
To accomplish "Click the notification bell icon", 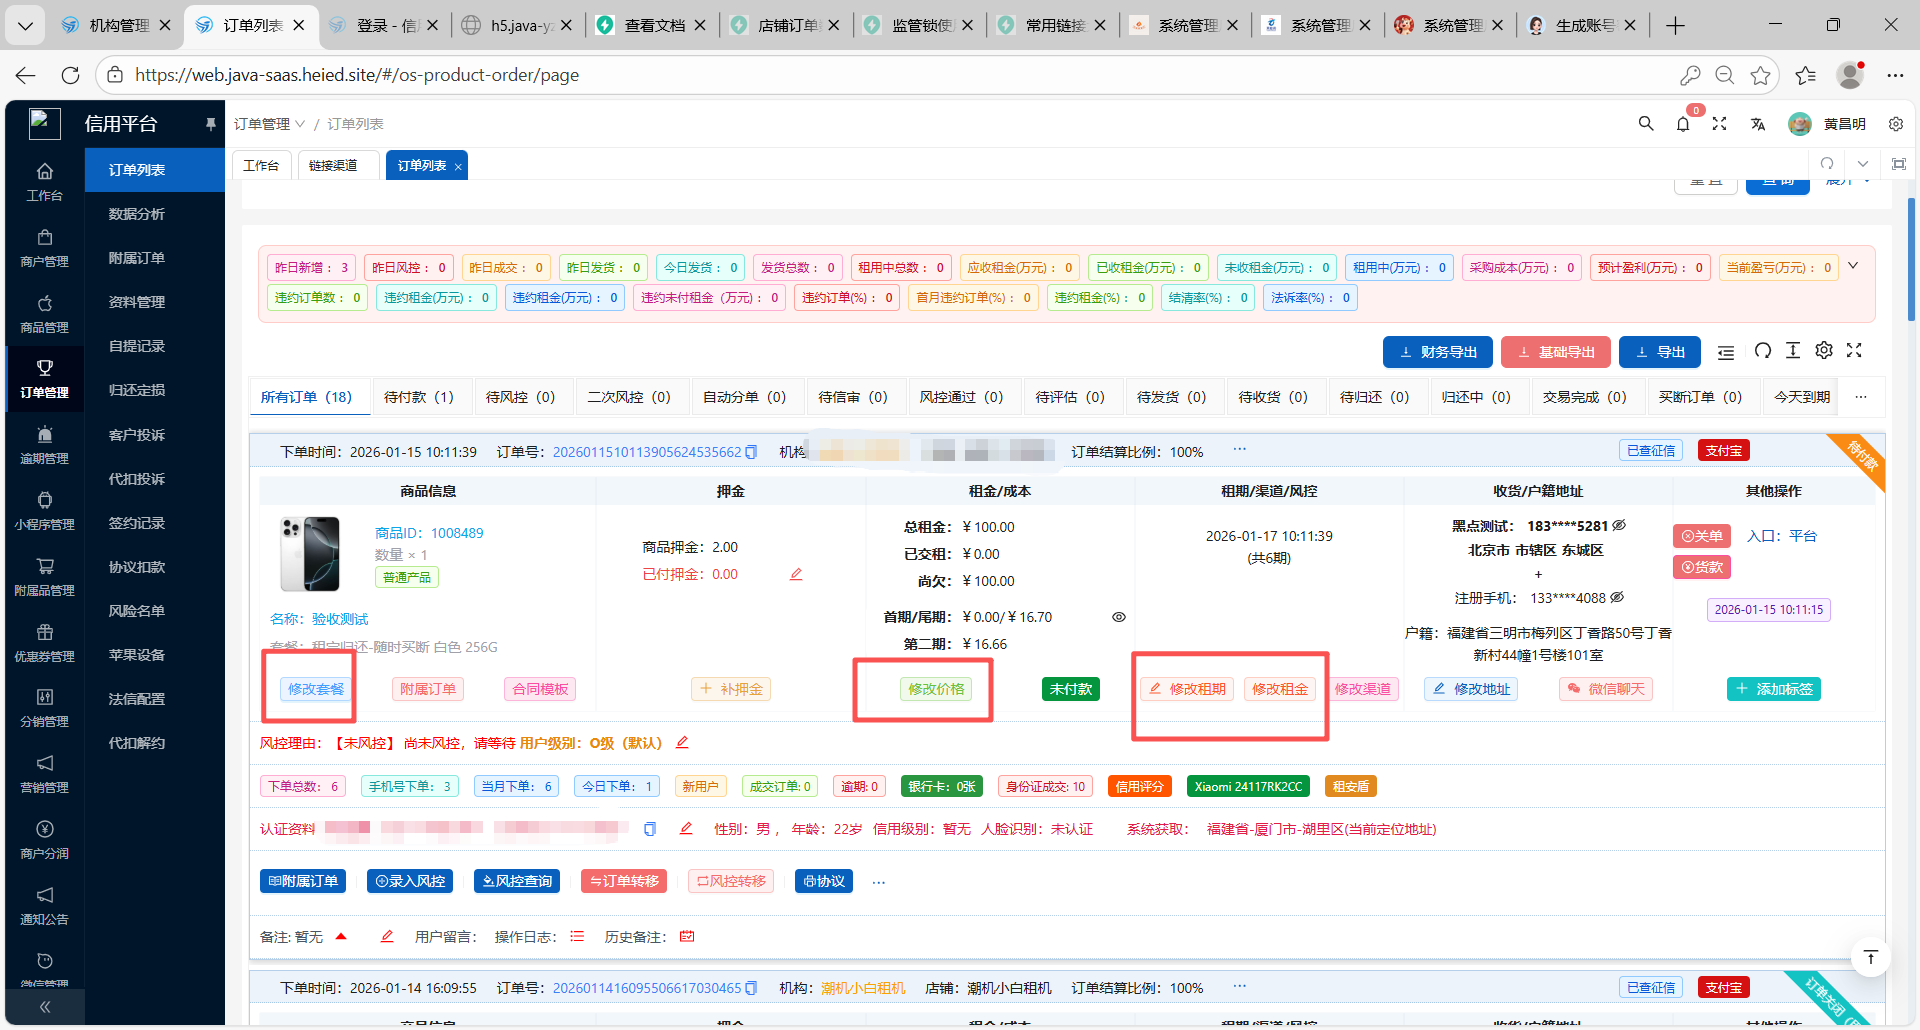I will click(x=1683, y=124).
